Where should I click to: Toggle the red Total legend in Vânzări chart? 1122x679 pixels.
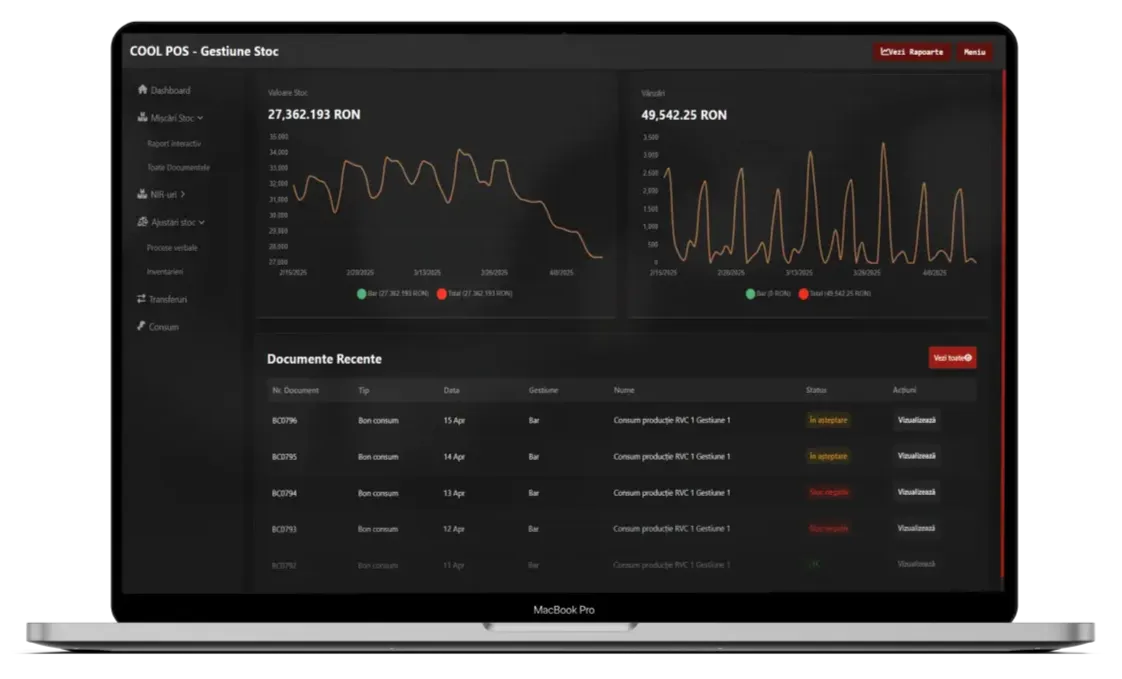pos(803,294)
